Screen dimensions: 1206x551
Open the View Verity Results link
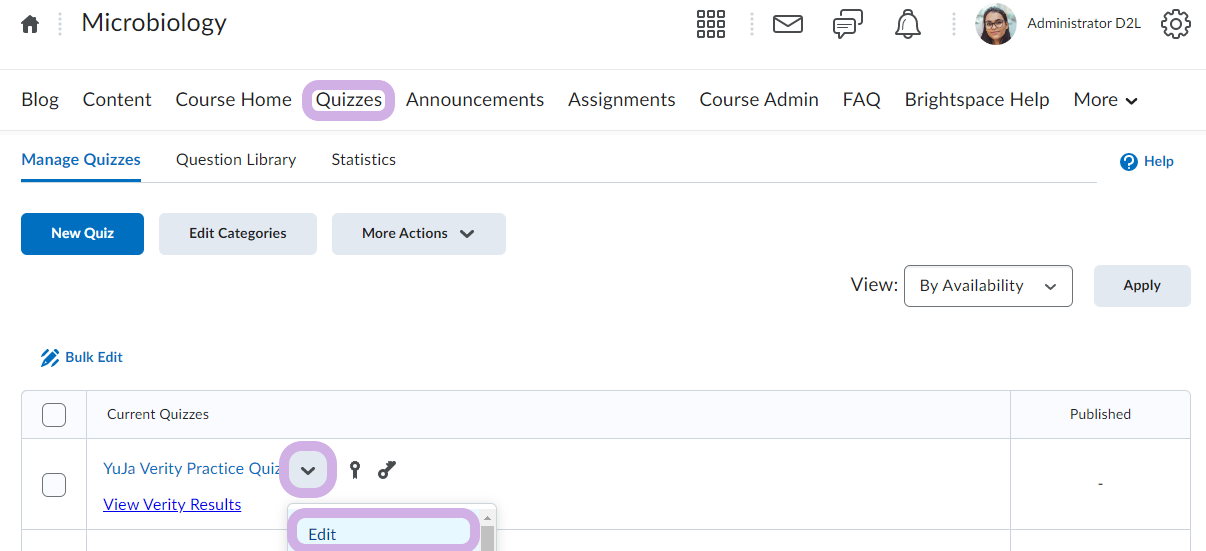(172, 504)
